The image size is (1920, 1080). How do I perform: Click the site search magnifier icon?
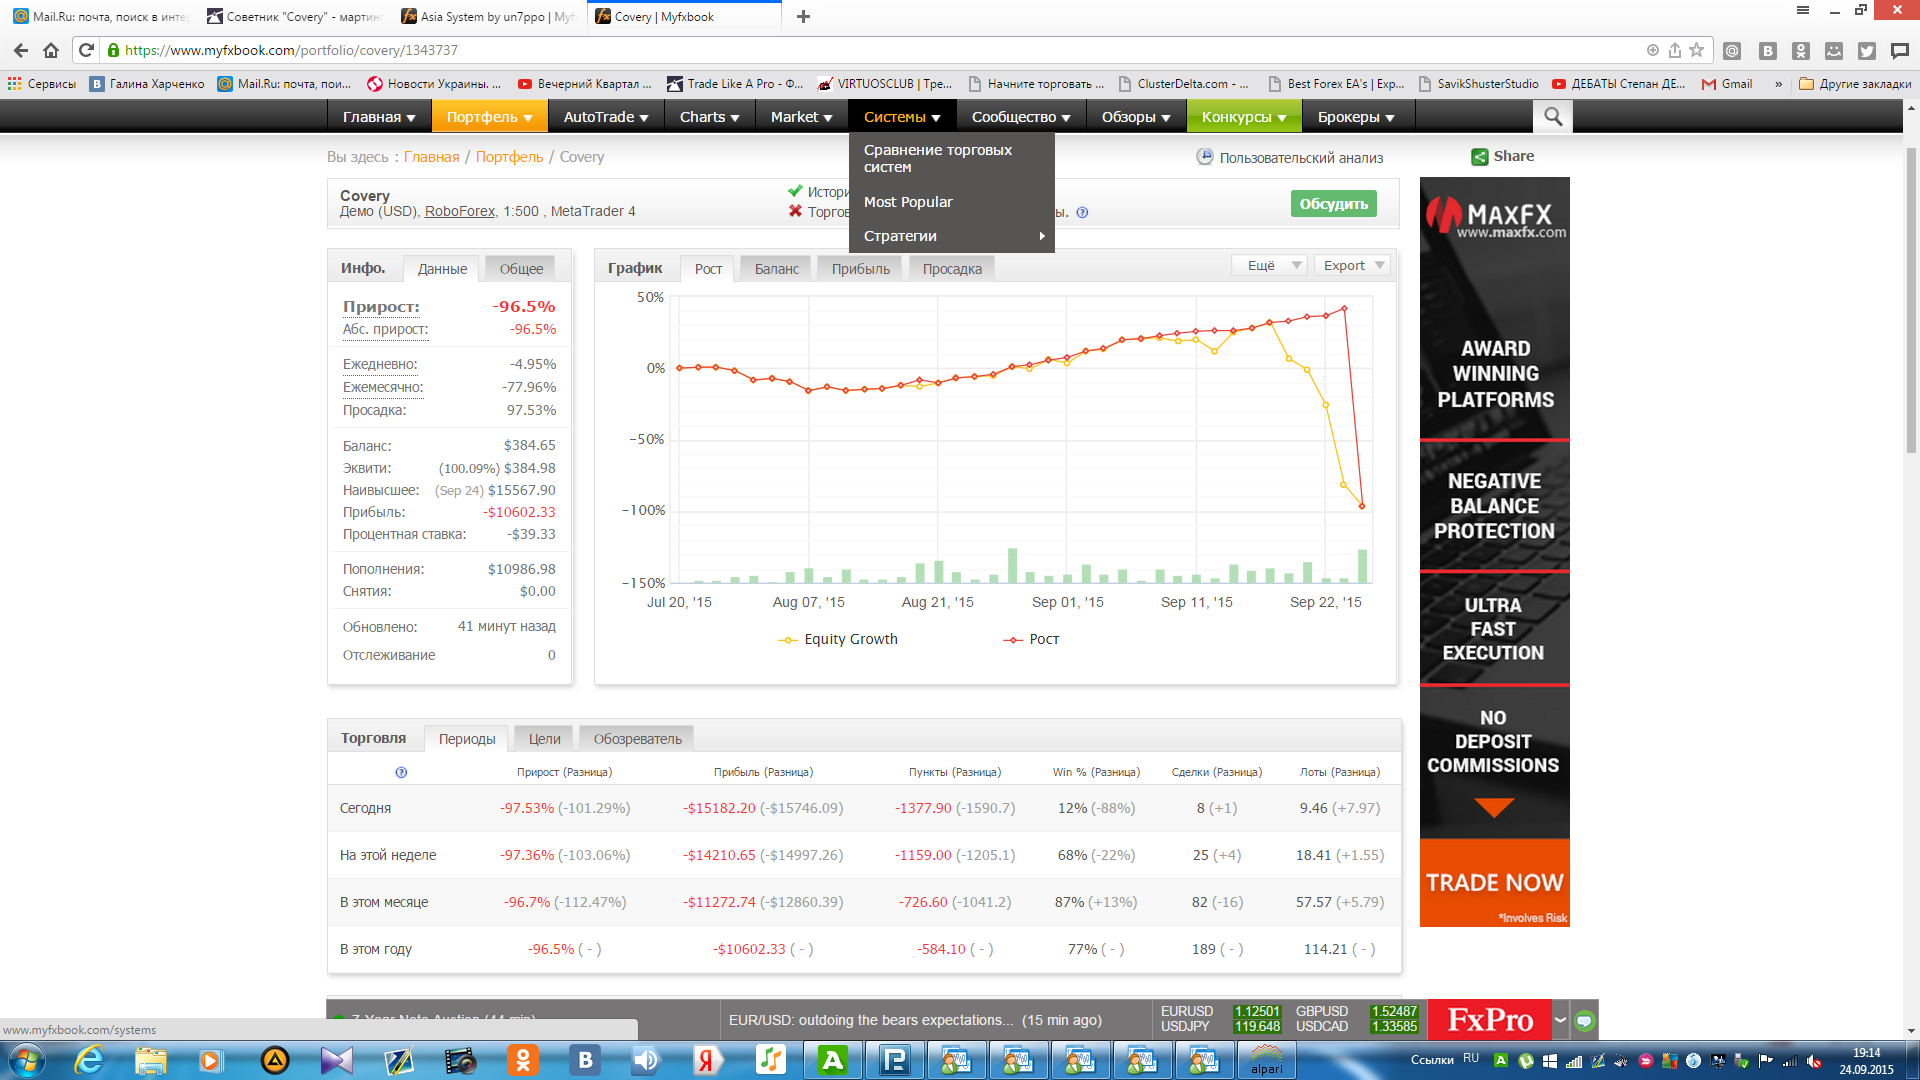point(1552,117)
